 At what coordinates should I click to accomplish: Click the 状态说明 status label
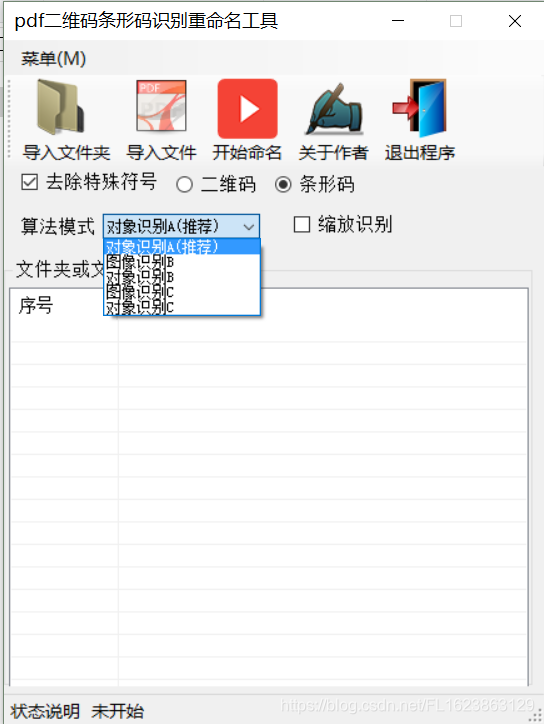tap(45, 711)
